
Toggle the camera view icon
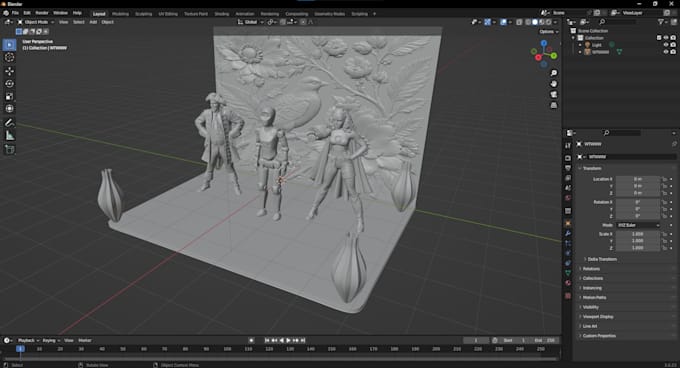(x=554, y=94)
